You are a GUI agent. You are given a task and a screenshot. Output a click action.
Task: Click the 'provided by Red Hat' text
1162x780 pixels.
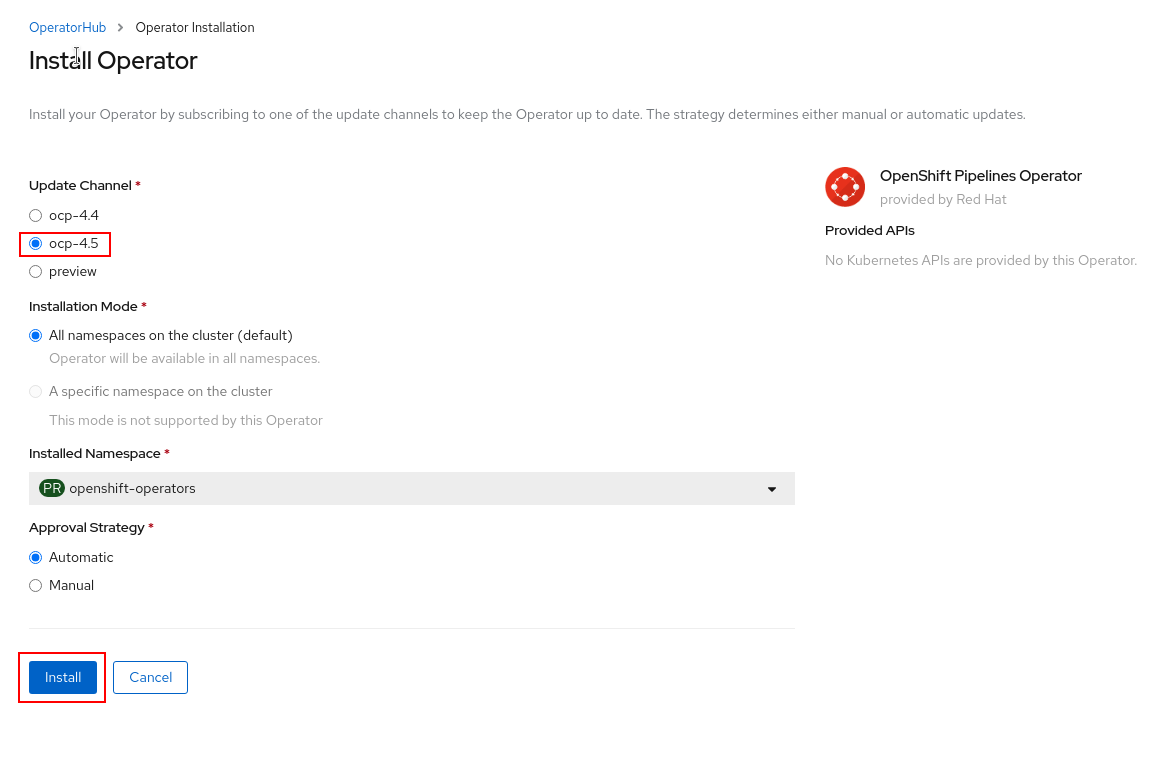[942, 199]
